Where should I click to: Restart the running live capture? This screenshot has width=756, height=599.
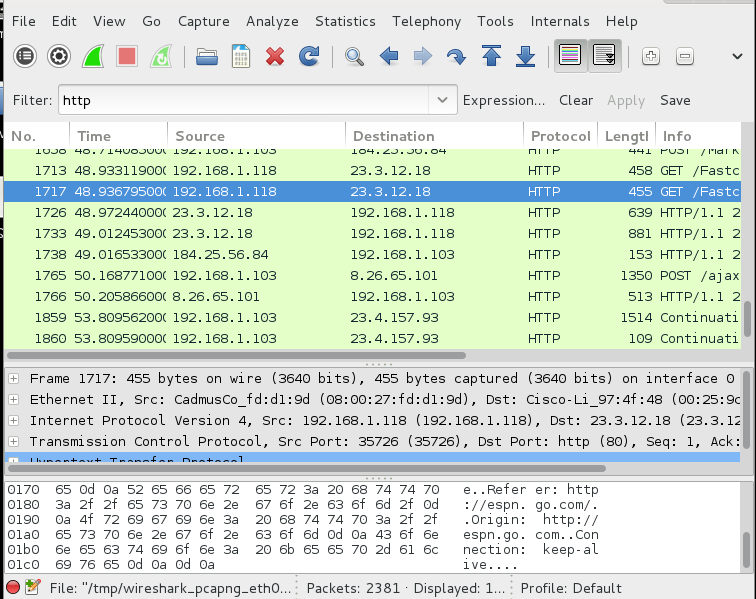pos(161,56)
